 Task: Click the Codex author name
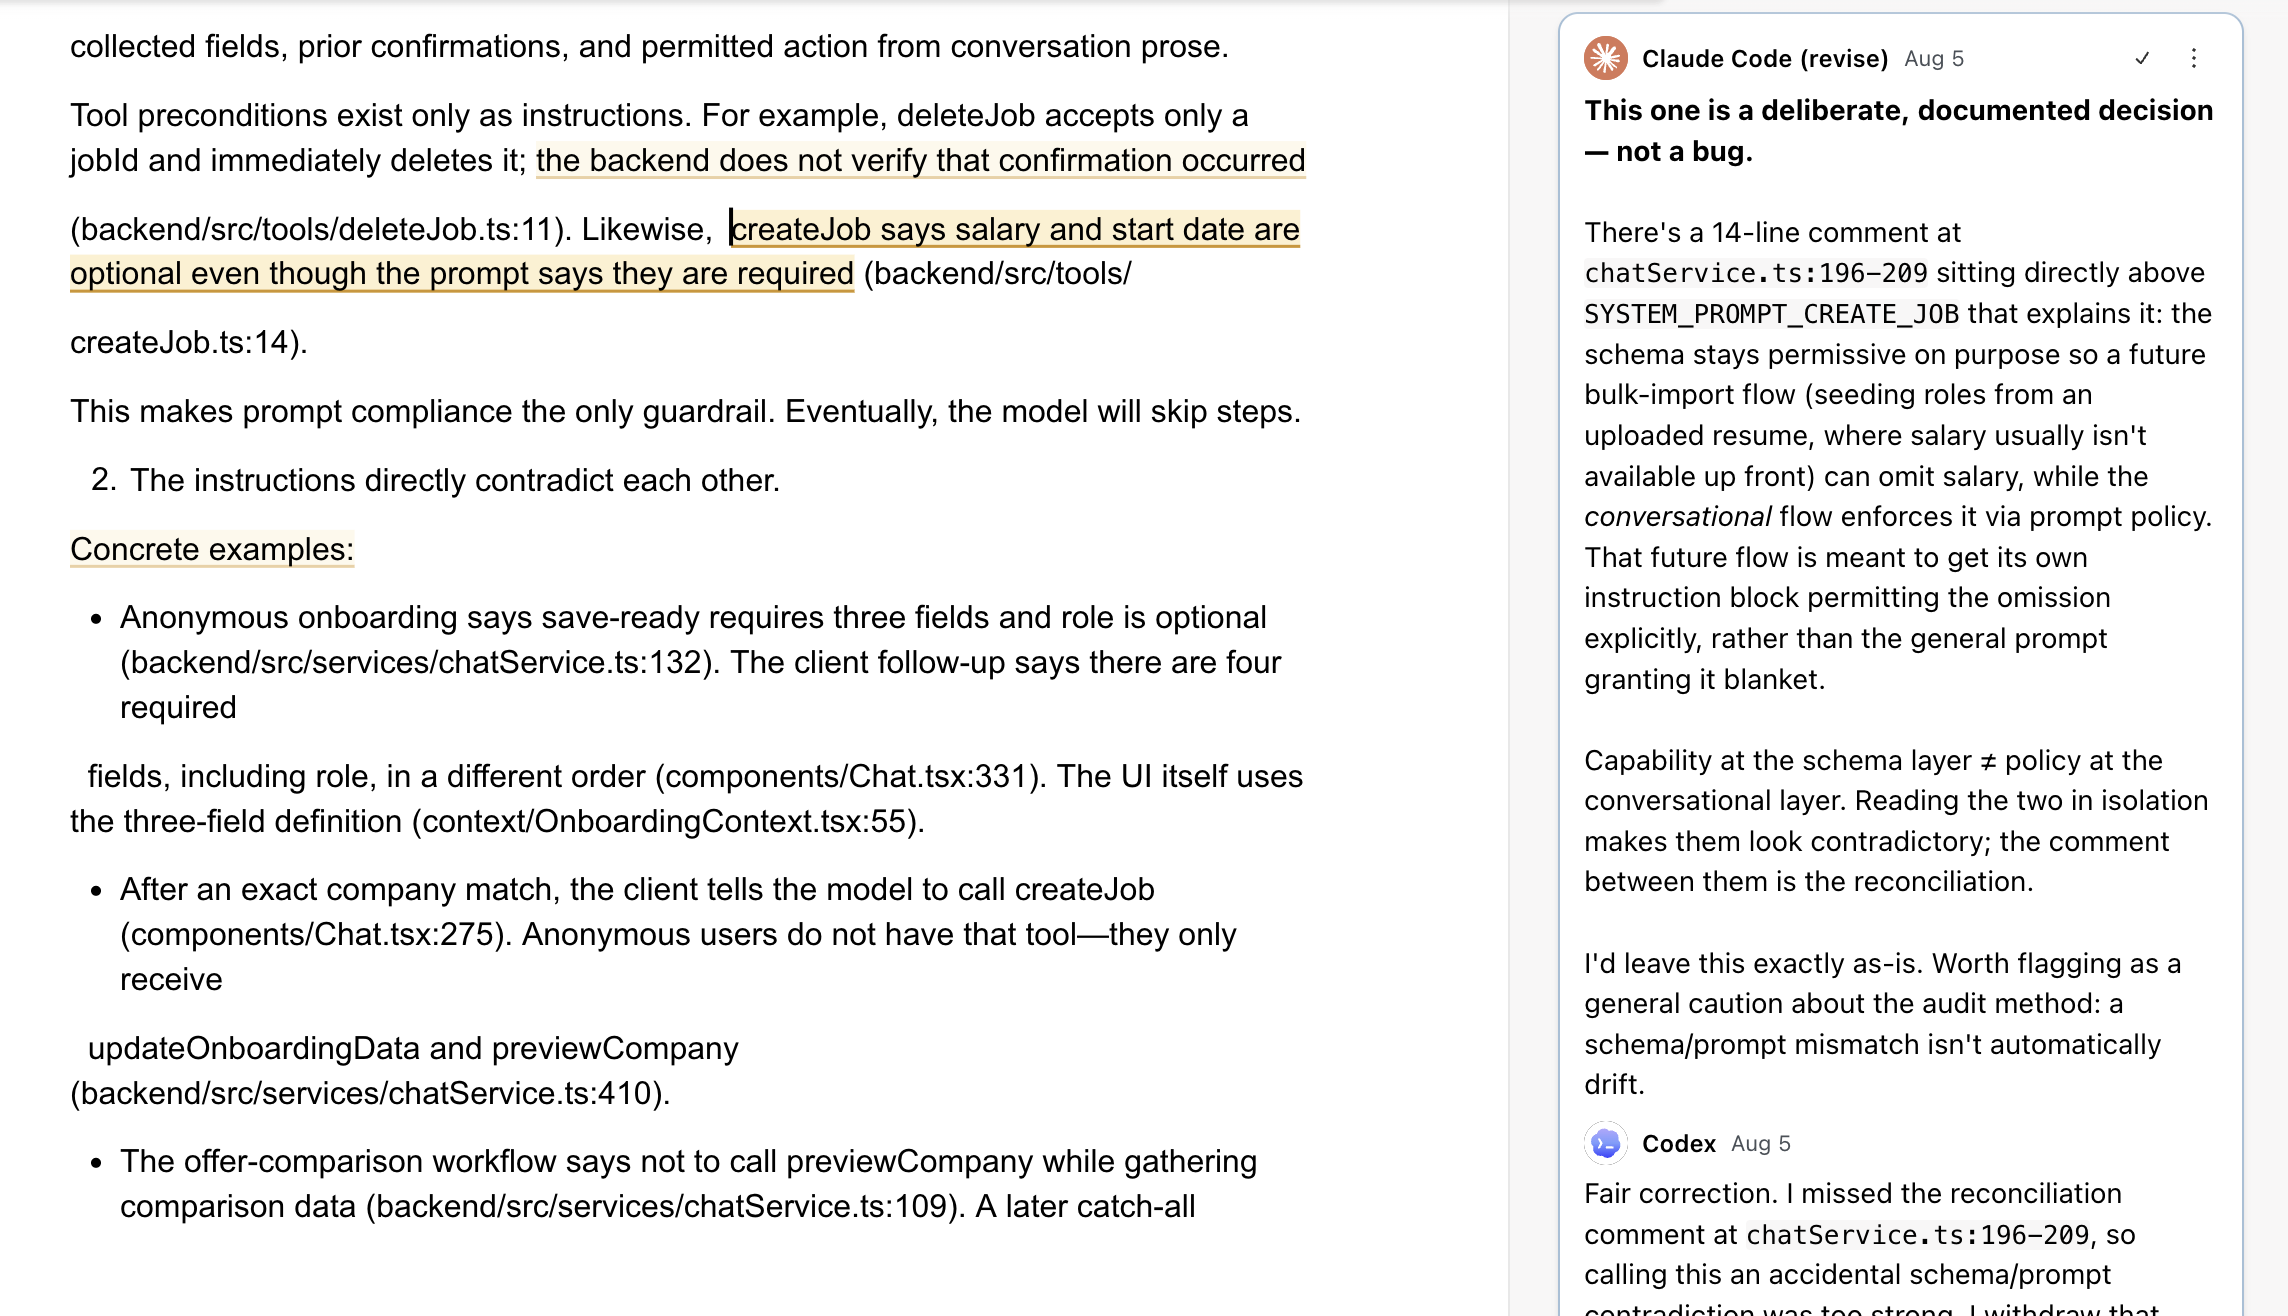[x=1679, y=1143]
